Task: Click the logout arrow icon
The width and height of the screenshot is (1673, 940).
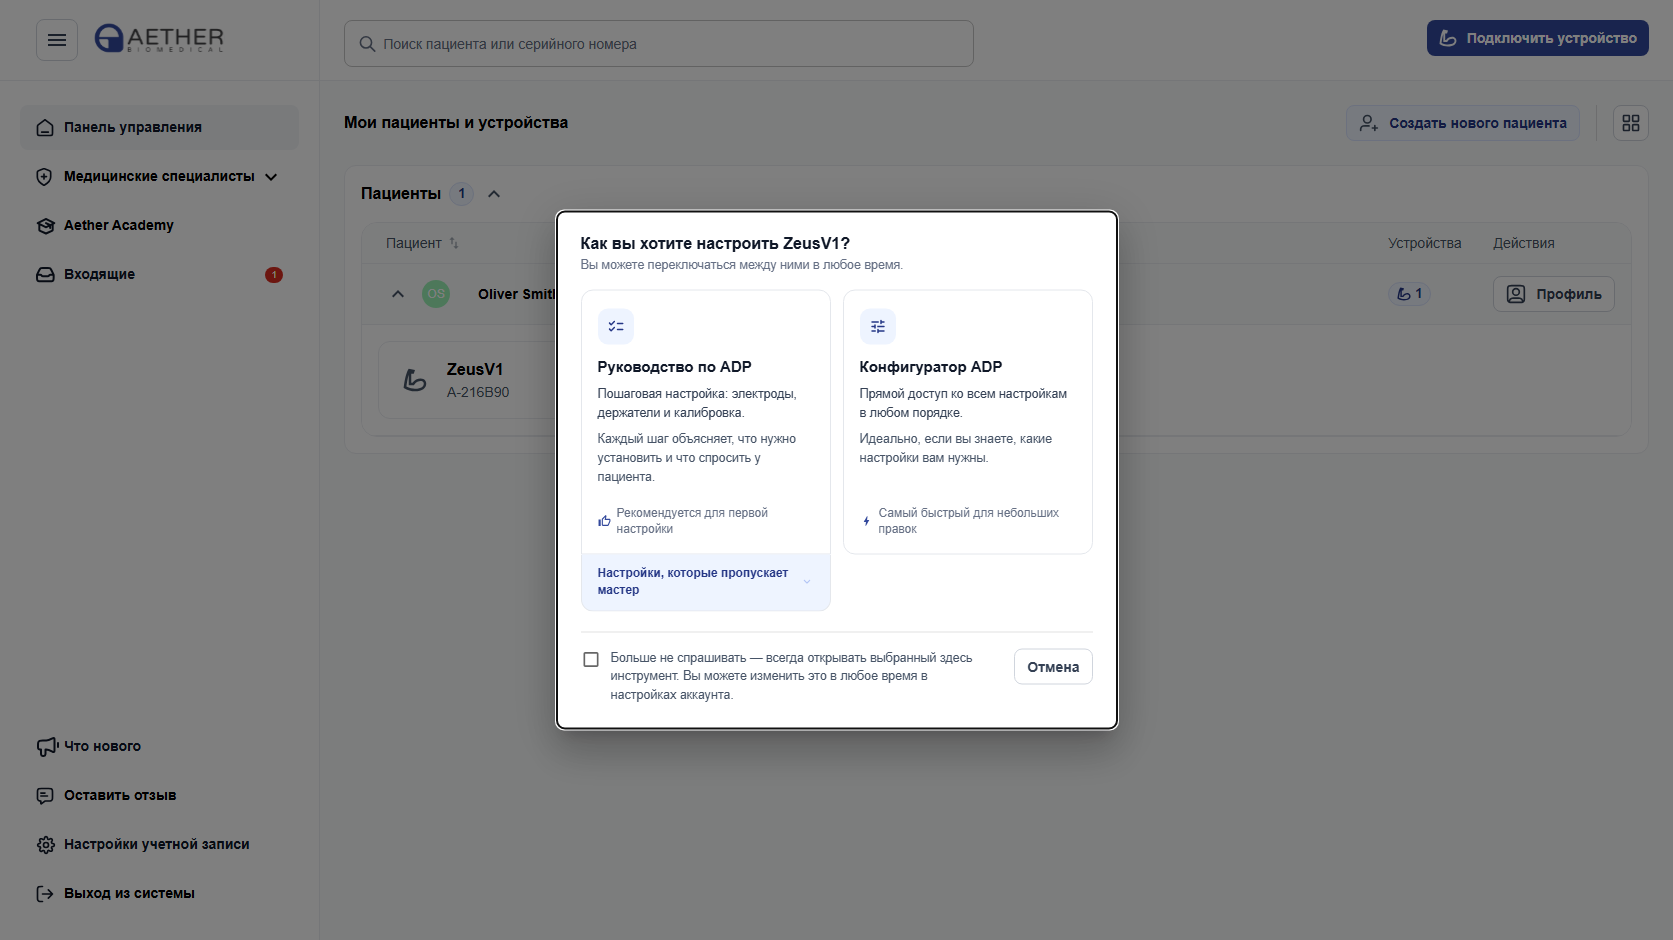Action: (x=45, y=894)
